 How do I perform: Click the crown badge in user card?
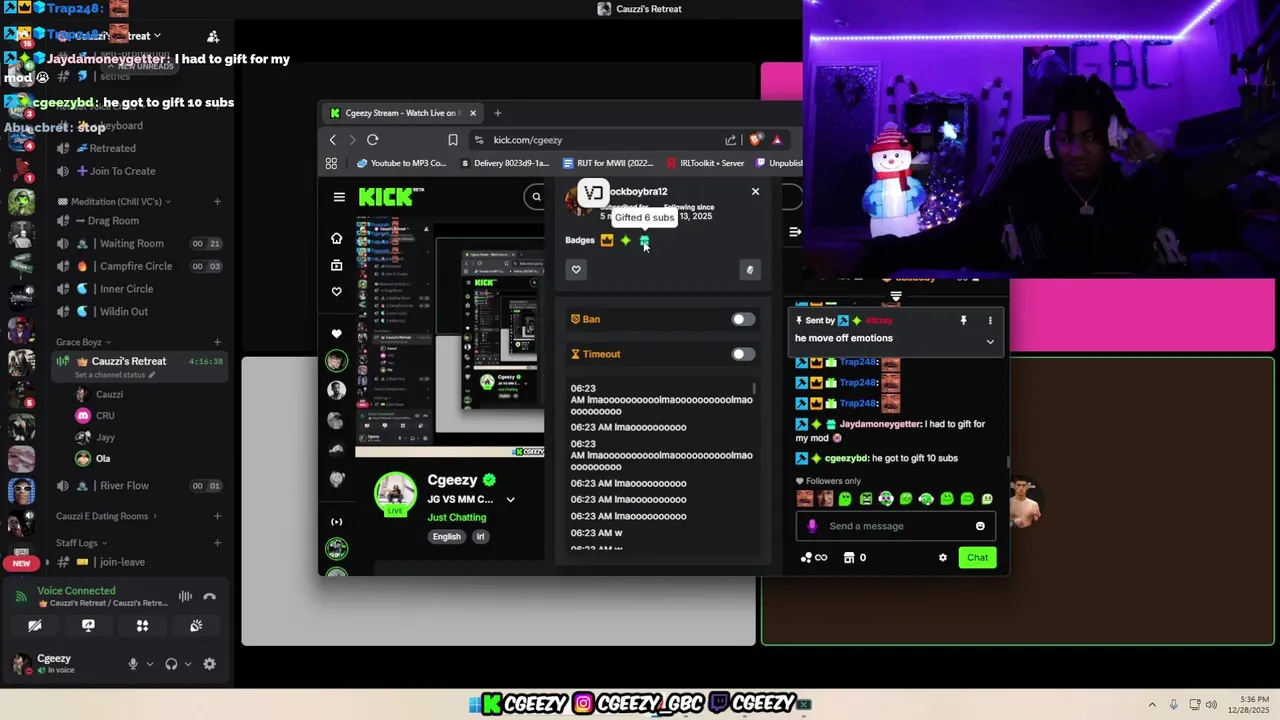(607, 240)
